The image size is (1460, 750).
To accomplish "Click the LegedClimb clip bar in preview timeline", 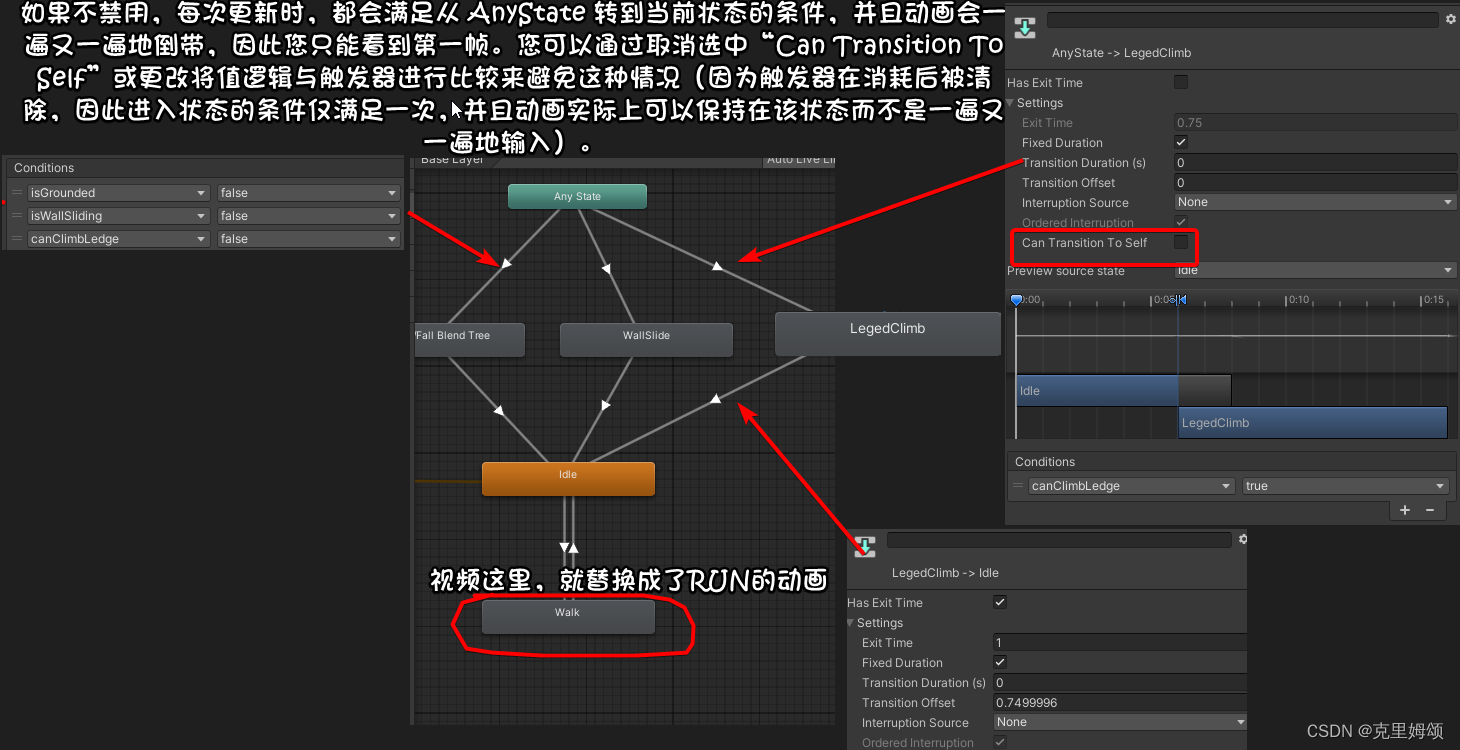I will coord(1313,423).
